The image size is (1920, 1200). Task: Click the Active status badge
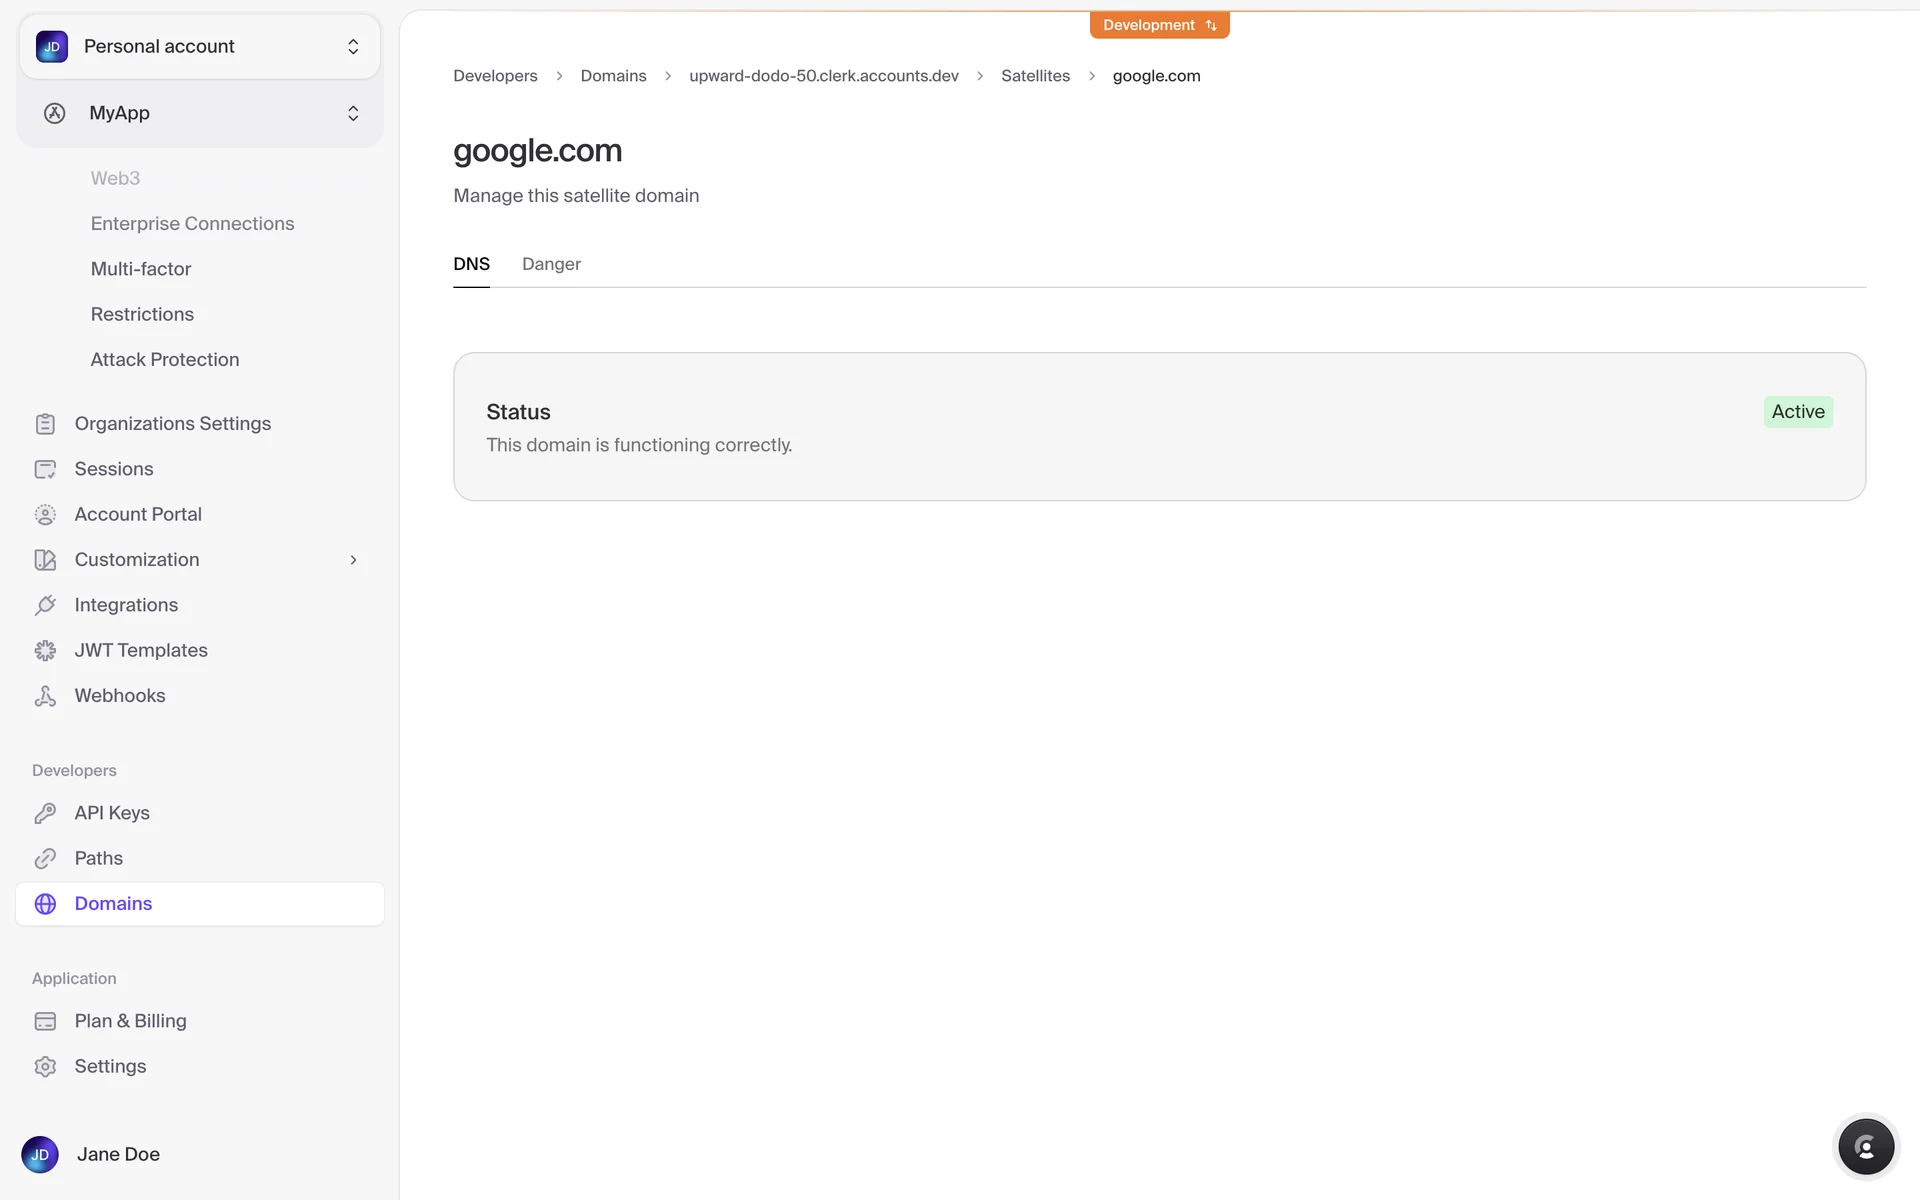(1797, 412)
